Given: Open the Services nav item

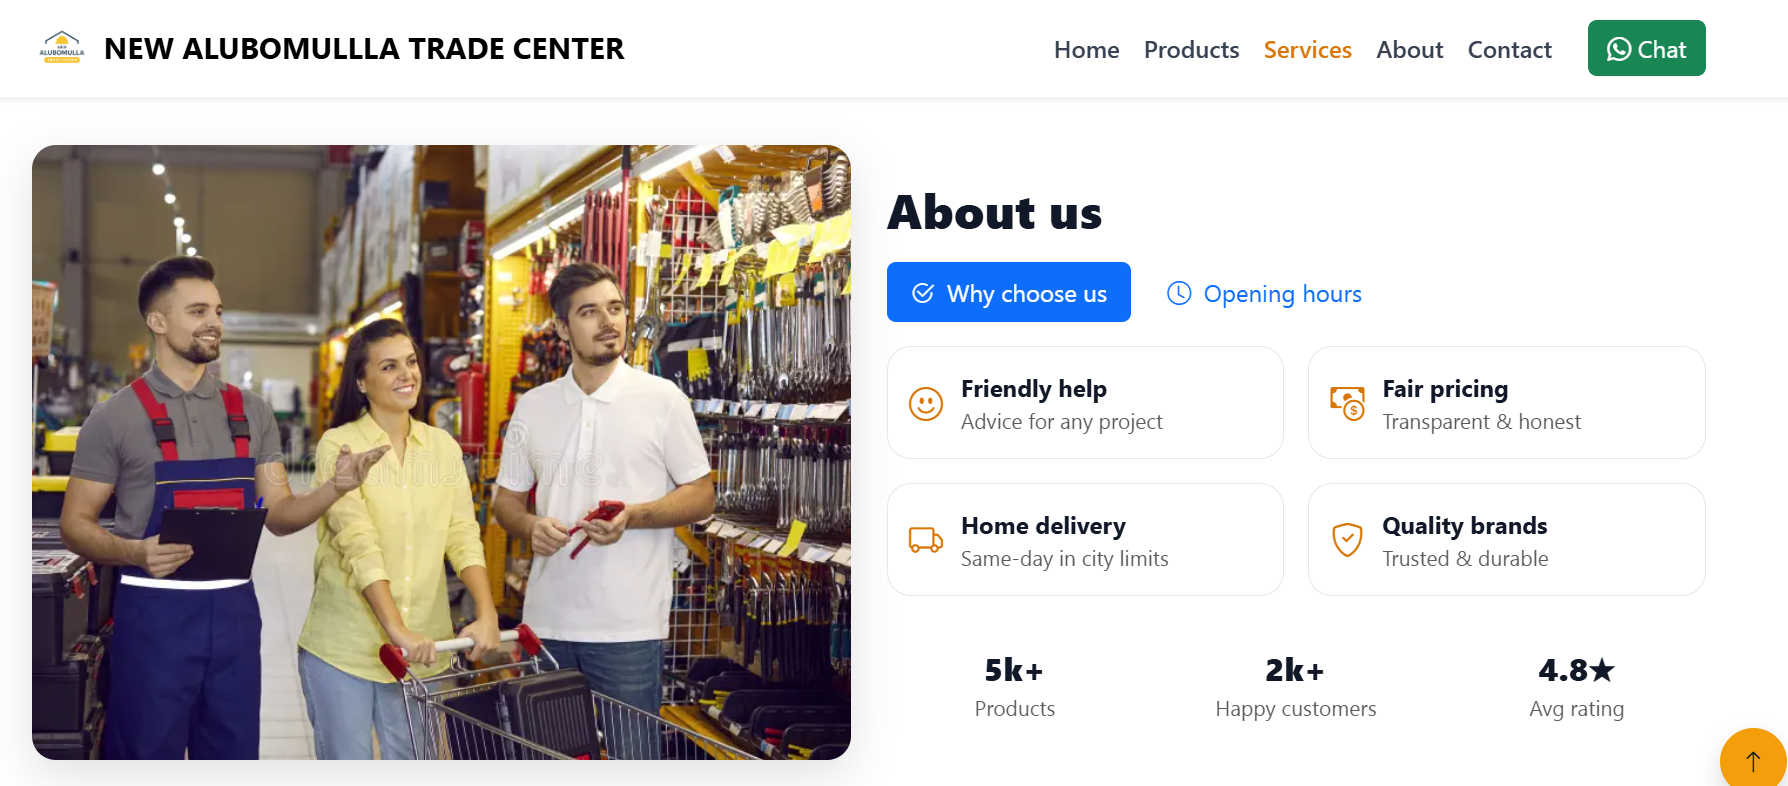Looking at the screenshot, I should tap(1307, 50).
